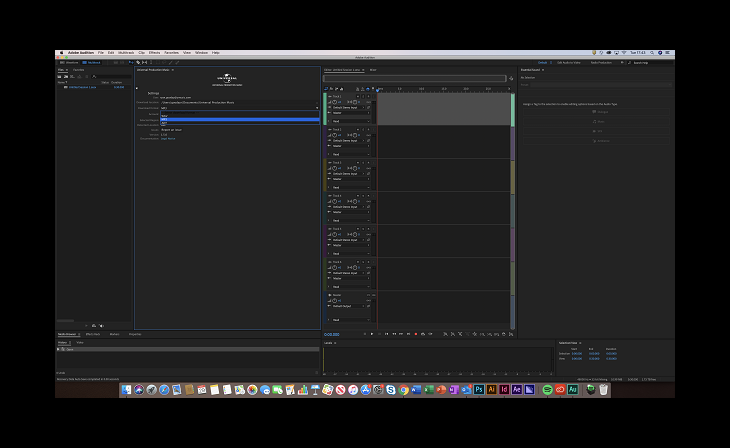Image resolution: width=730 pixels, height=448 pixels.
Task: Open the Effects menu
Action: pyautogui.click(x=155, y=52)
